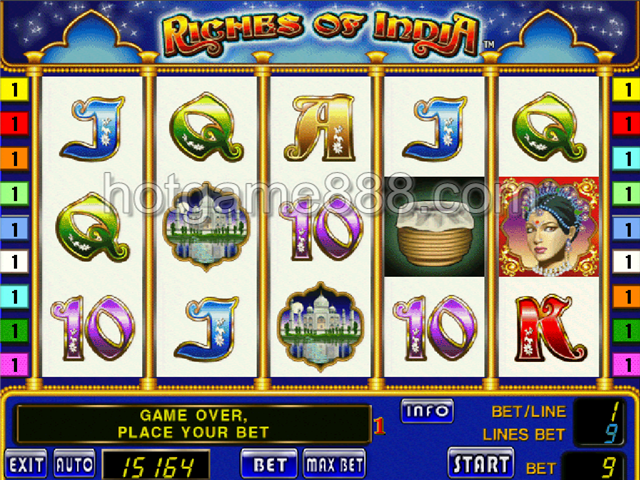Image resolution: width=640 pixels, height=480 pixels.
Task: Click the START spin button
Action: click(x=481, y=464)
